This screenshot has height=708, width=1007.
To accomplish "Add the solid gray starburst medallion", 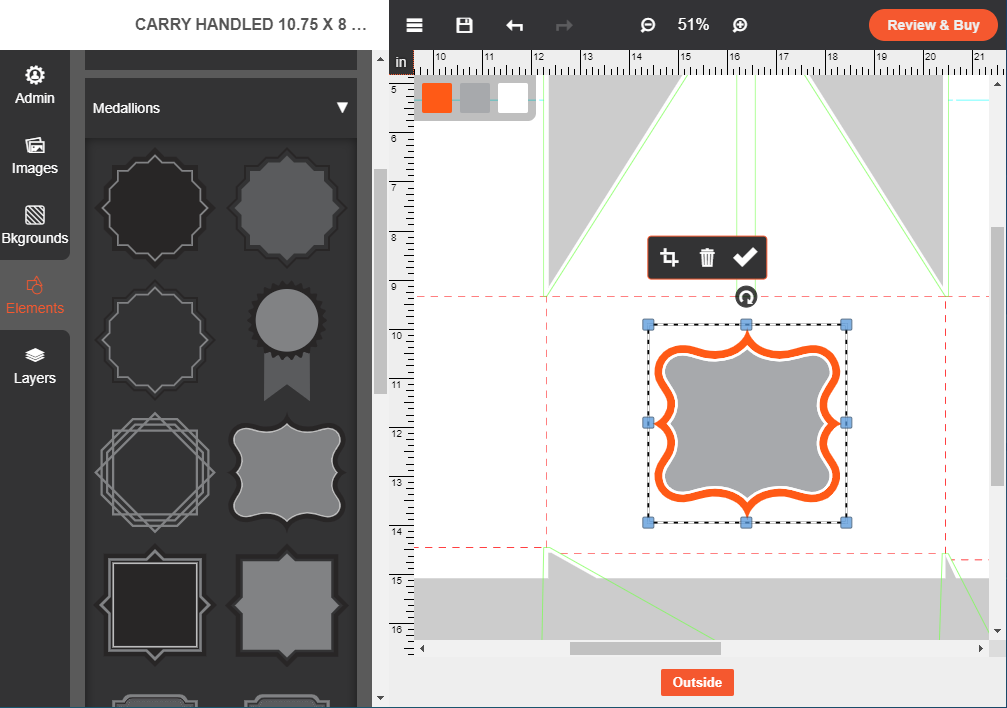I will point(287,208).
